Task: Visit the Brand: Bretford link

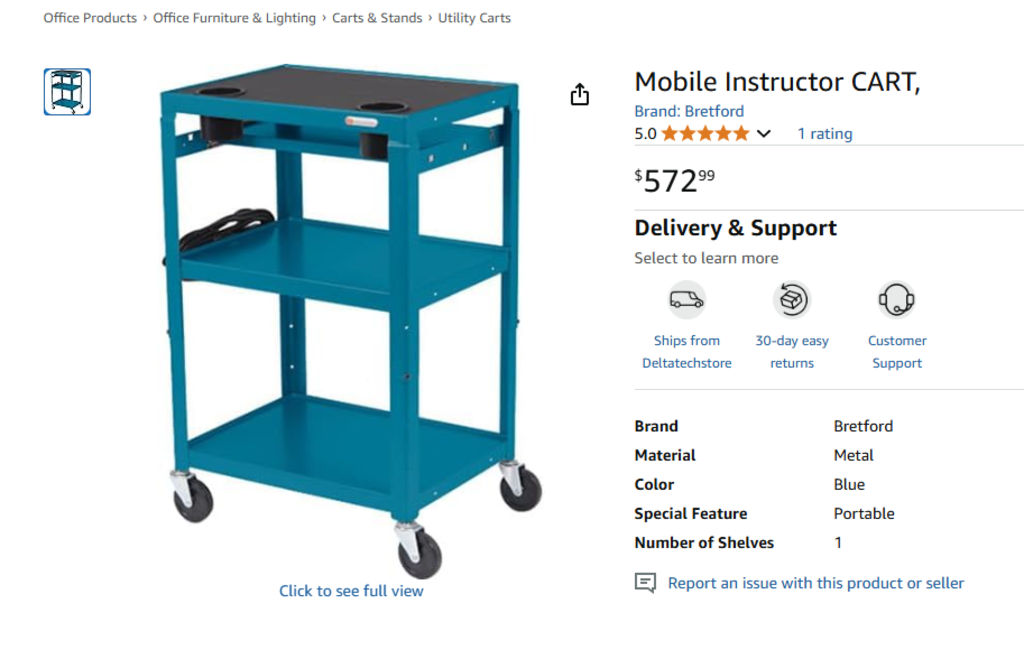Action: (689, 111)
